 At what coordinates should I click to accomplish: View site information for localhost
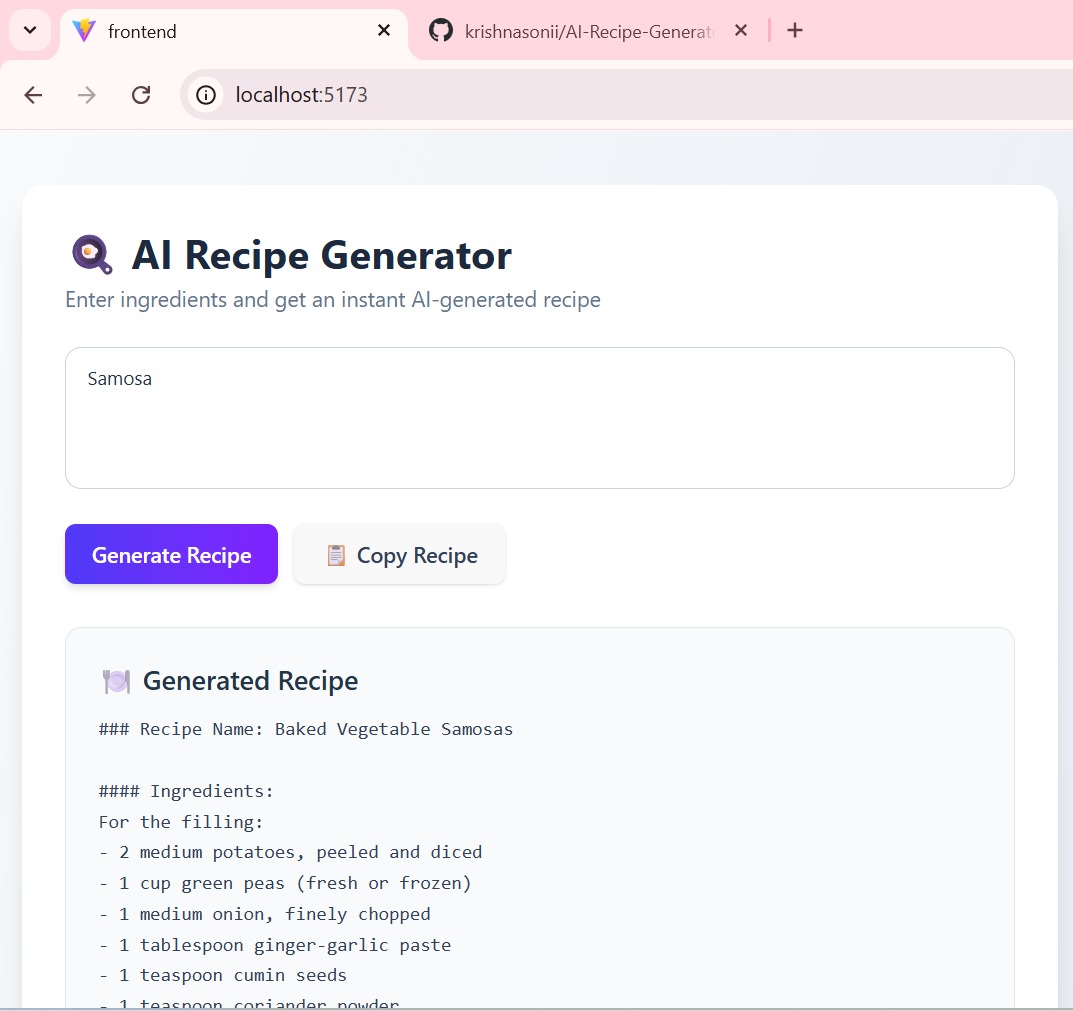[x=205, y=94]
